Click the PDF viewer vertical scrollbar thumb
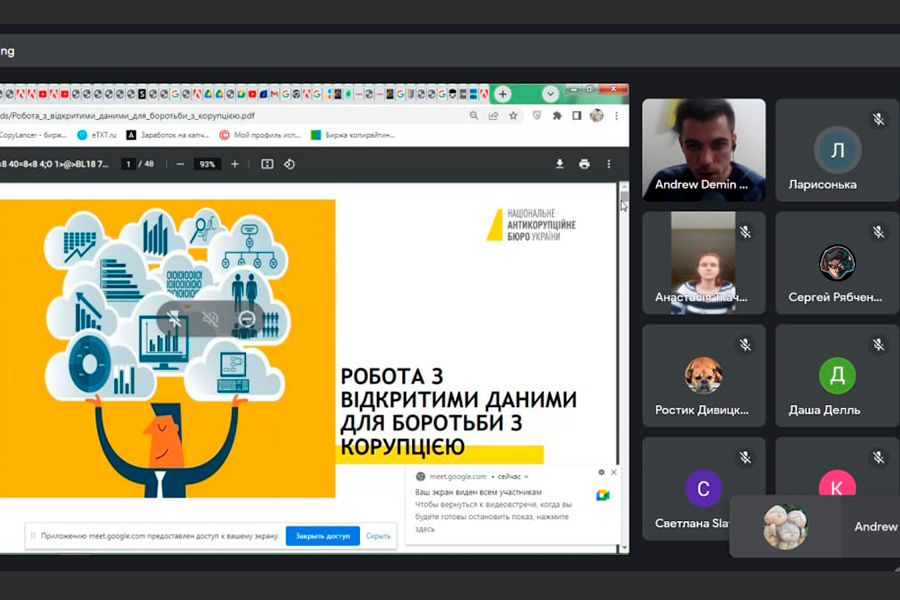The height and width of the screenshot is (600, 900). 624,197
